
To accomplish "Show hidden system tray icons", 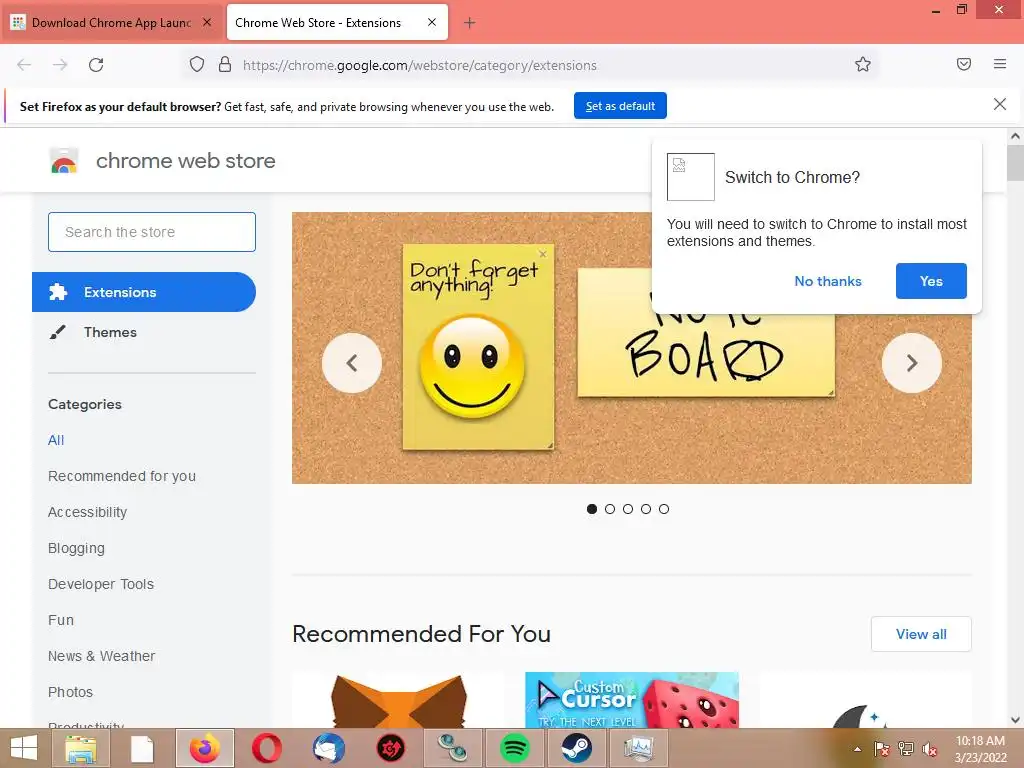I will (x=857, y=749).
